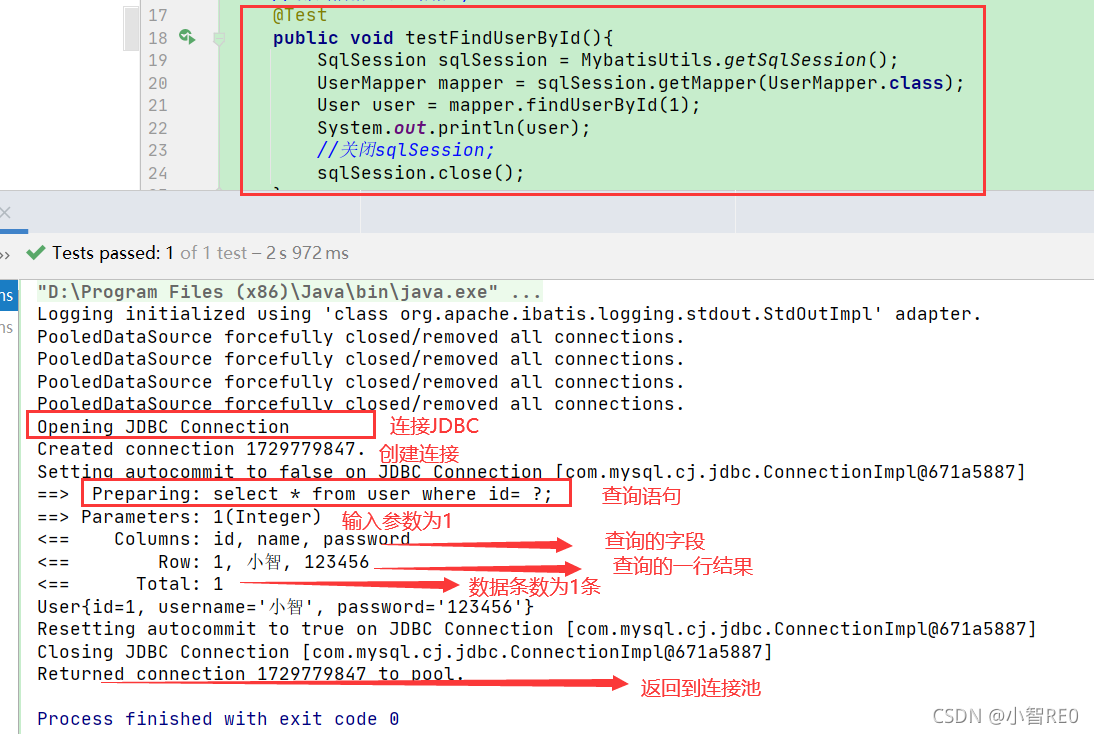The image size is (1094, 734).
Task: Click the User{id=1, username='小智'} output line
Action: (x=285, y=607)
